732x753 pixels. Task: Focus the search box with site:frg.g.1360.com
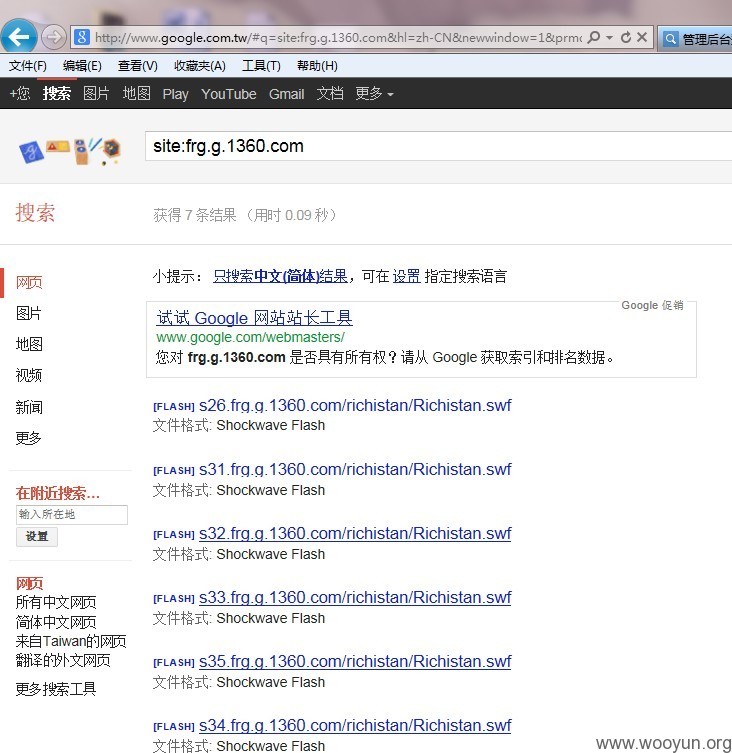[x=438, y=146]
